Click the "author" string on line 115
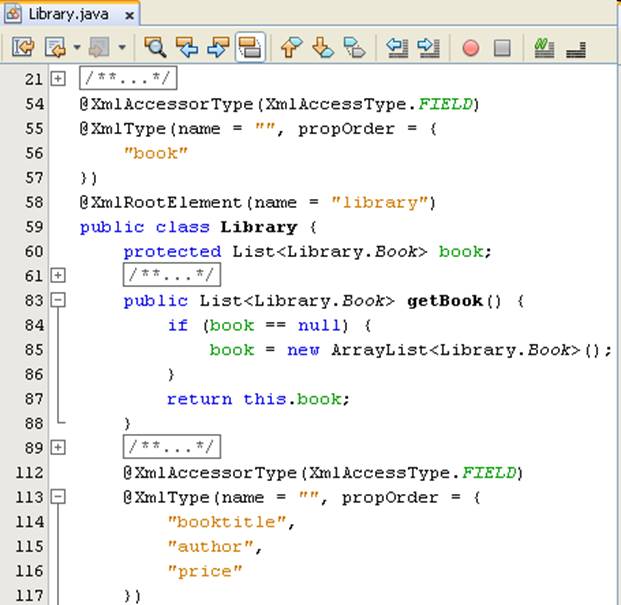621x605 pixels. point(210,546)
